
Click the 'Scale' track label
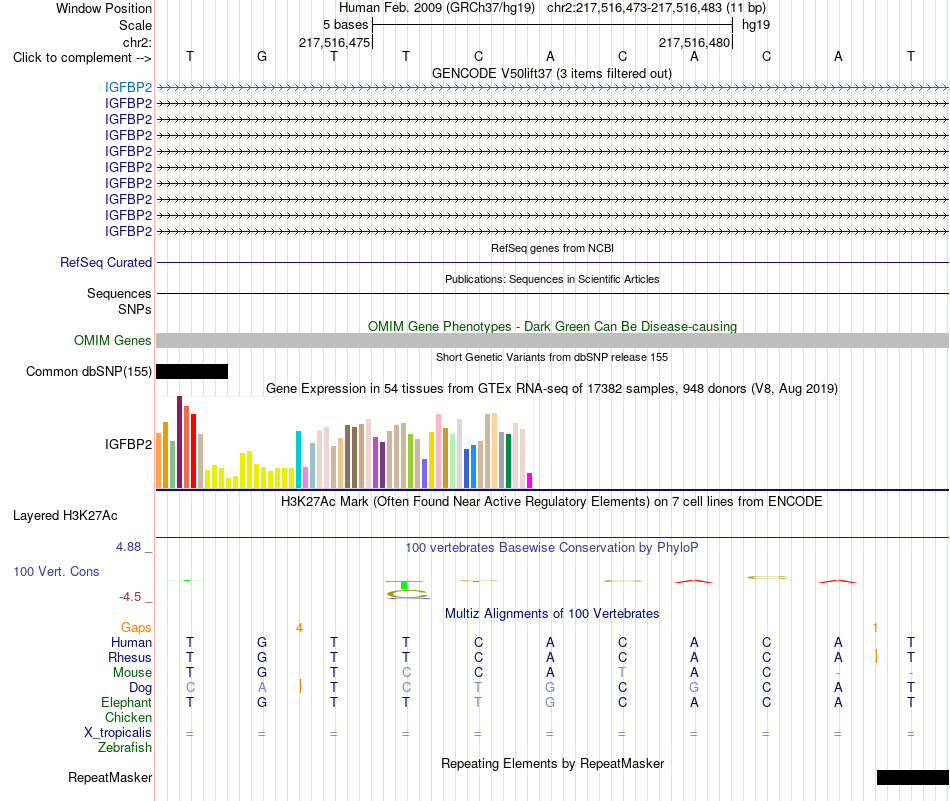135,25
